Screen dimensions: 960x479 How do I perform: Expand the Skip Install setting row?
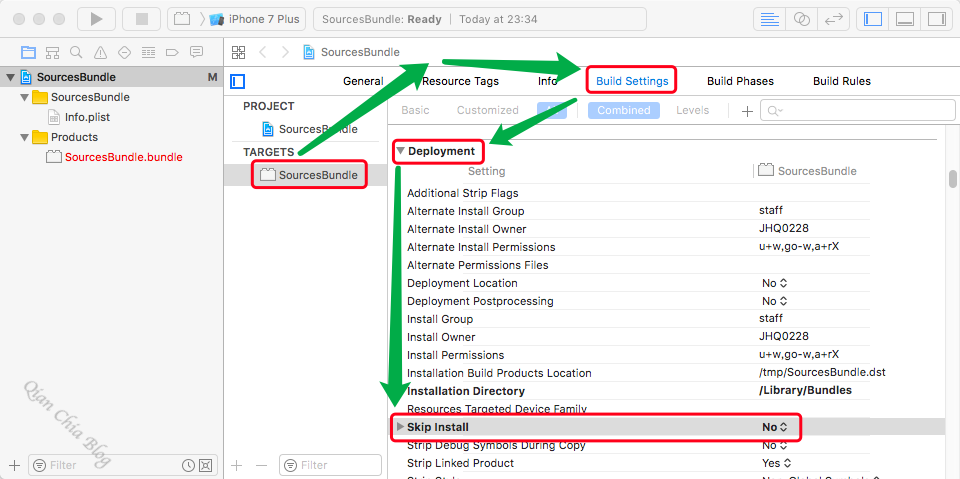pos(401,427)
